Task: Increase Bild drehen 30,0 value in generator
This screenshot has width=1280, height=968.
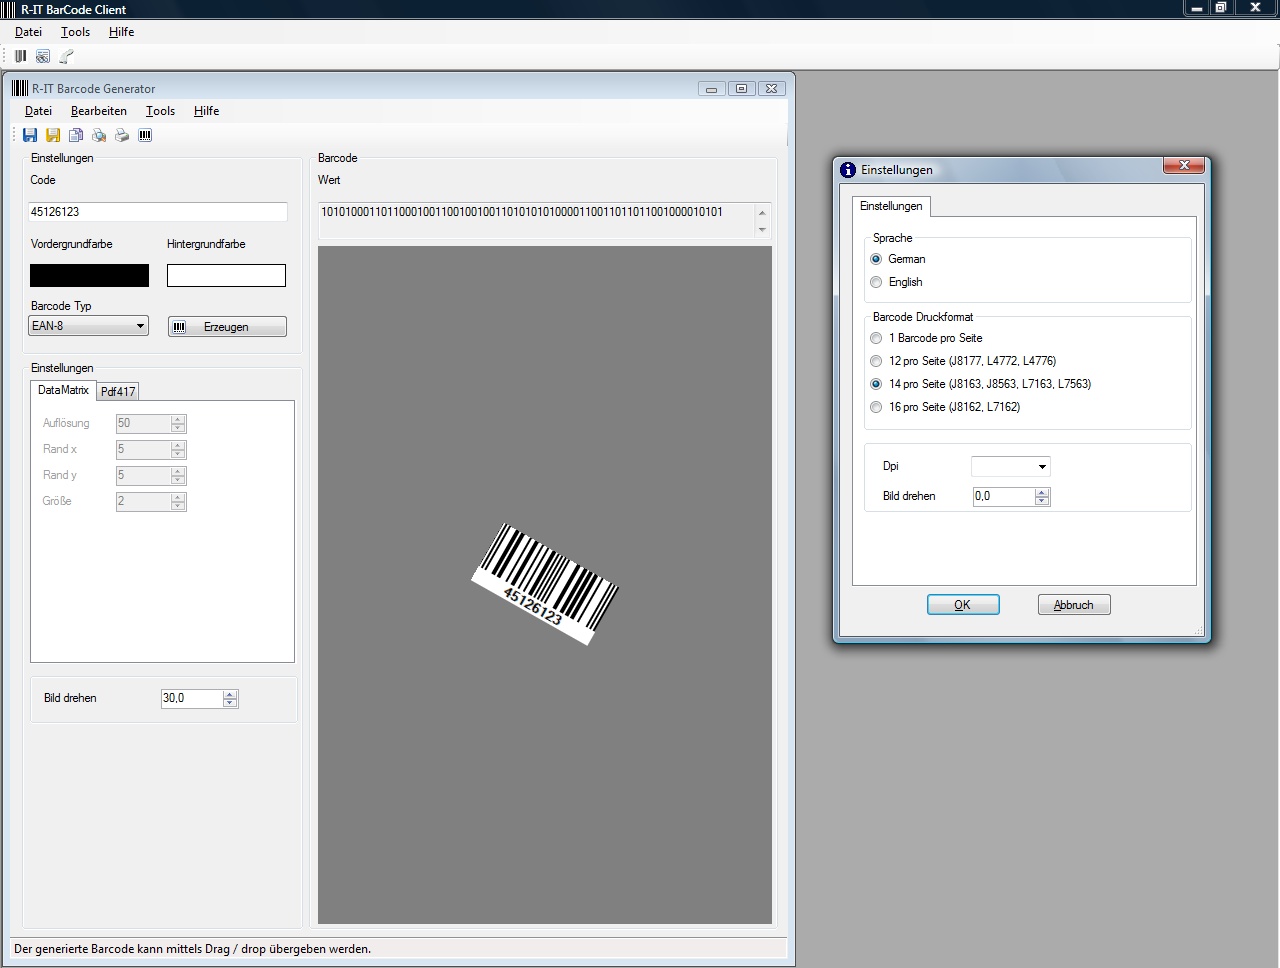Action: [230, 694]
